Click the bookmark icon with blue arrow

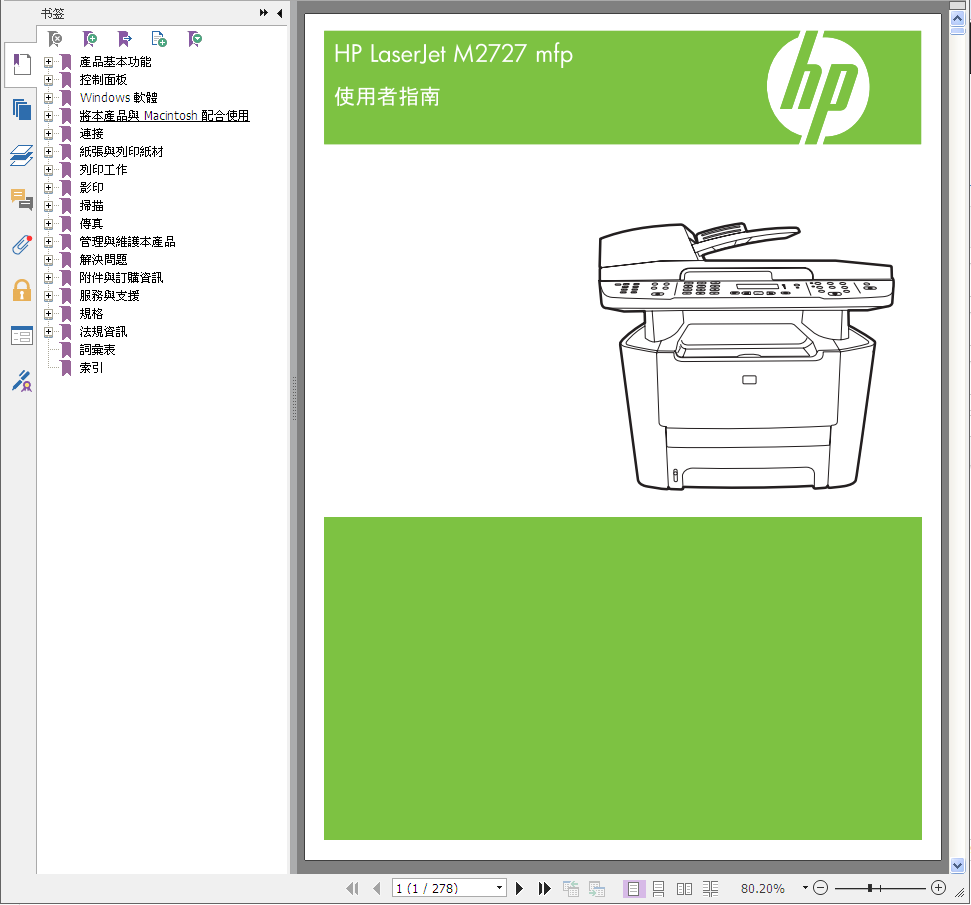tap(124, 40)
